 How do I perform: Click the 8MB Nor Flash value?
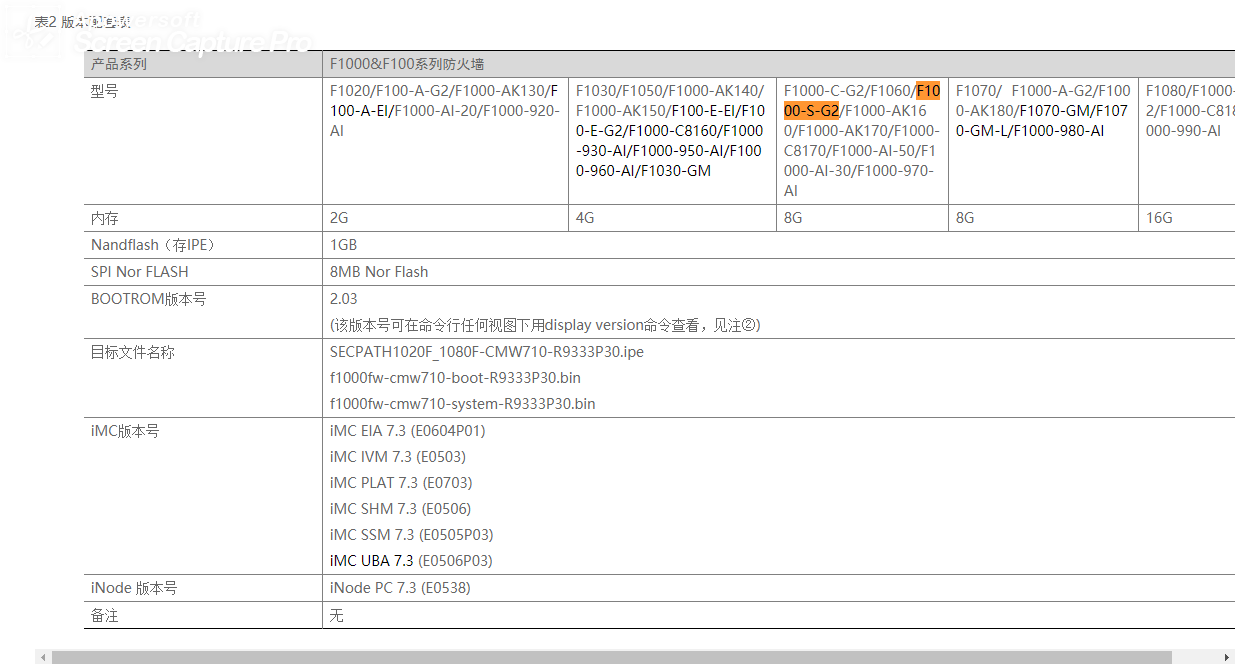point(379,272)
